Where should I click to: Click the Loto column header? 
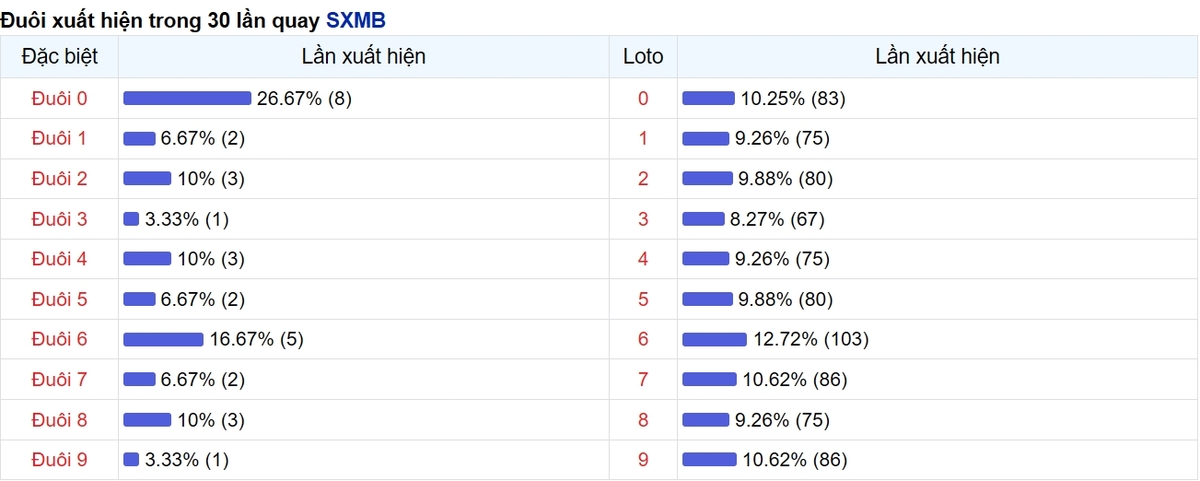click(643, 56)
